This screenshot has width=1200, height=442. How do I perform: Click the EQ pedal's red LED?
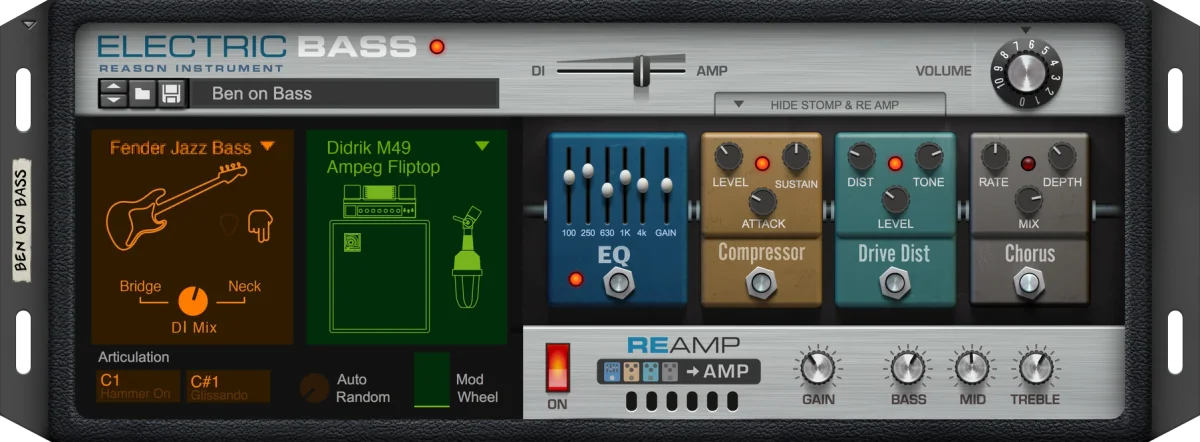pos(575,279)
